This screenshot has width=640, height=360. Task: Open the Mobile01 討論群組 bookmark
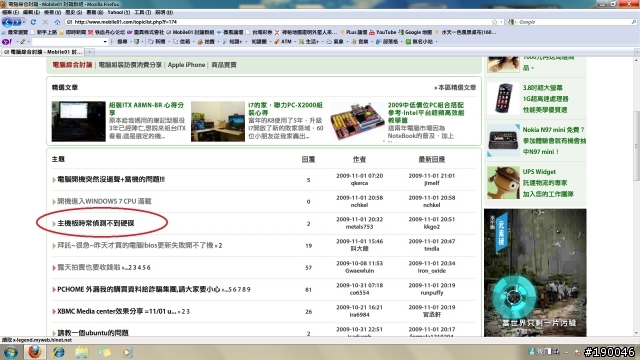click(190, 32)
